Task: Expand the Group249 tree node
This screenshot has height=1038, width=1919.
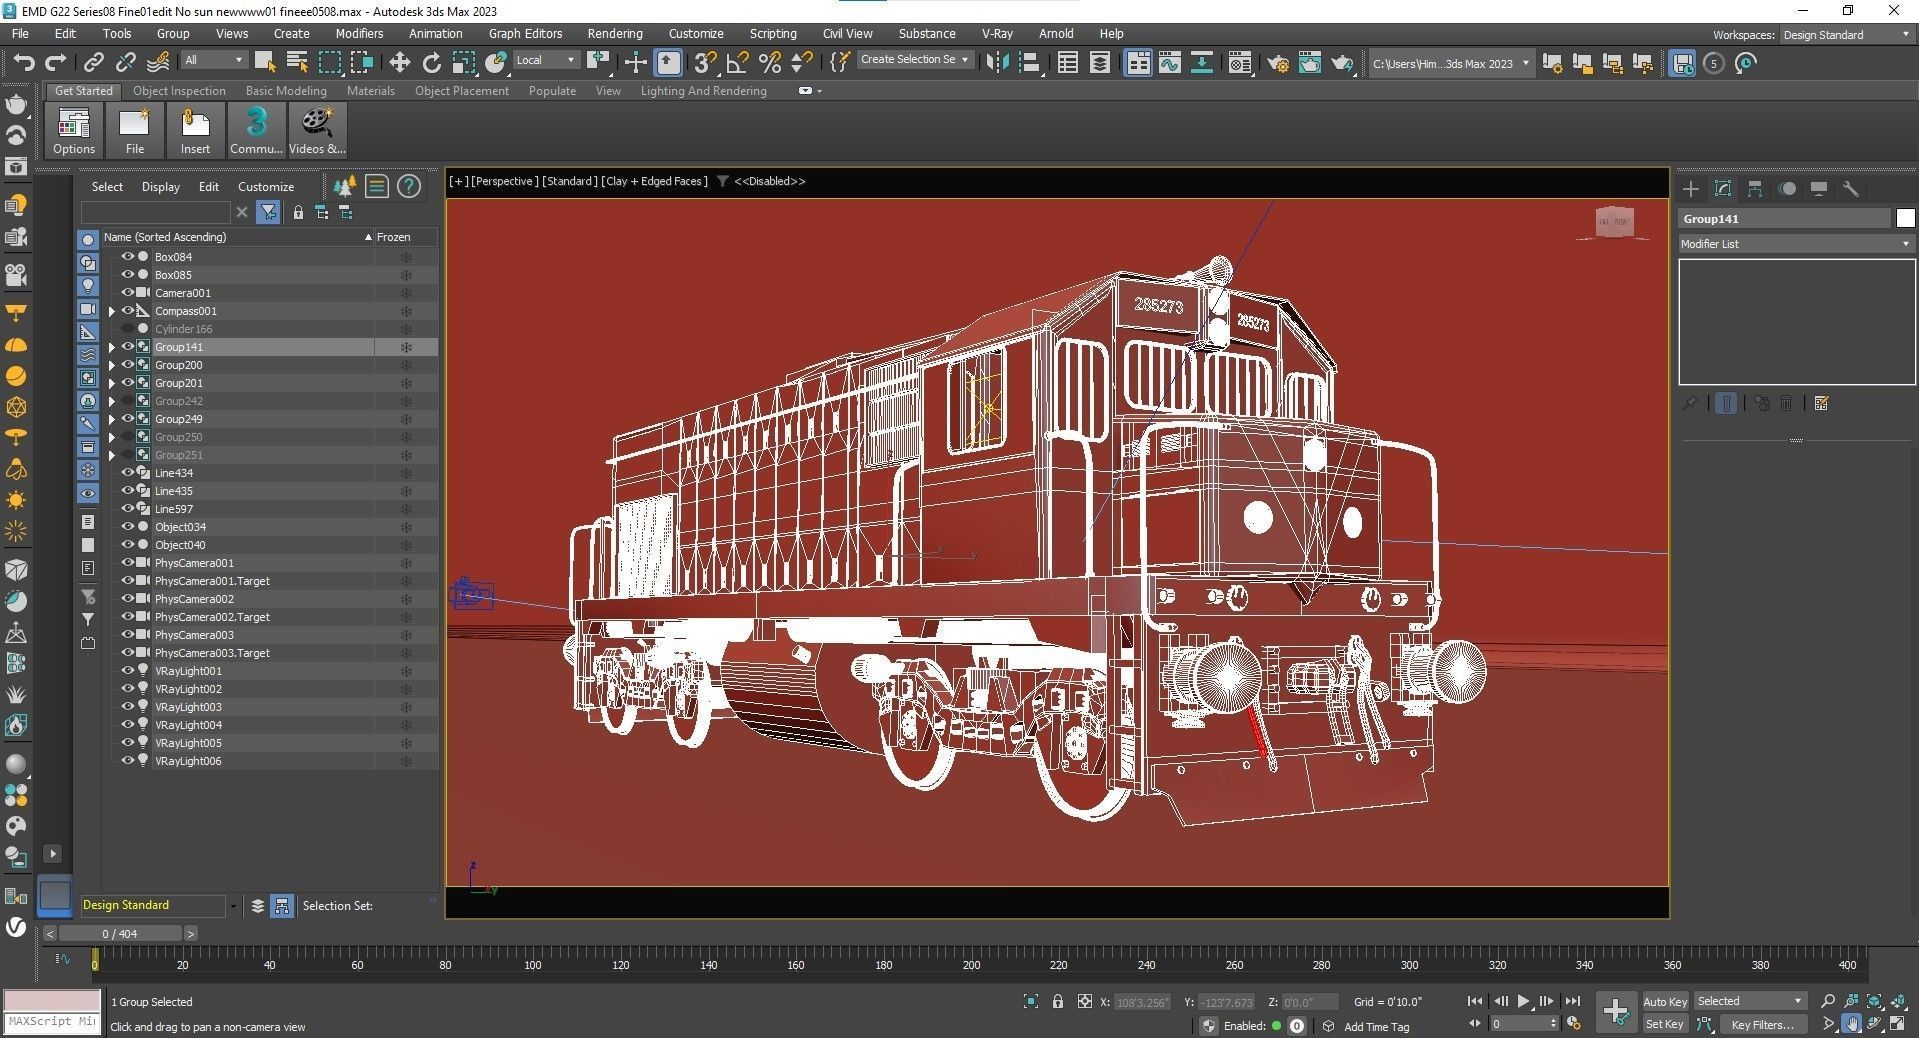Action: point(112,419)
